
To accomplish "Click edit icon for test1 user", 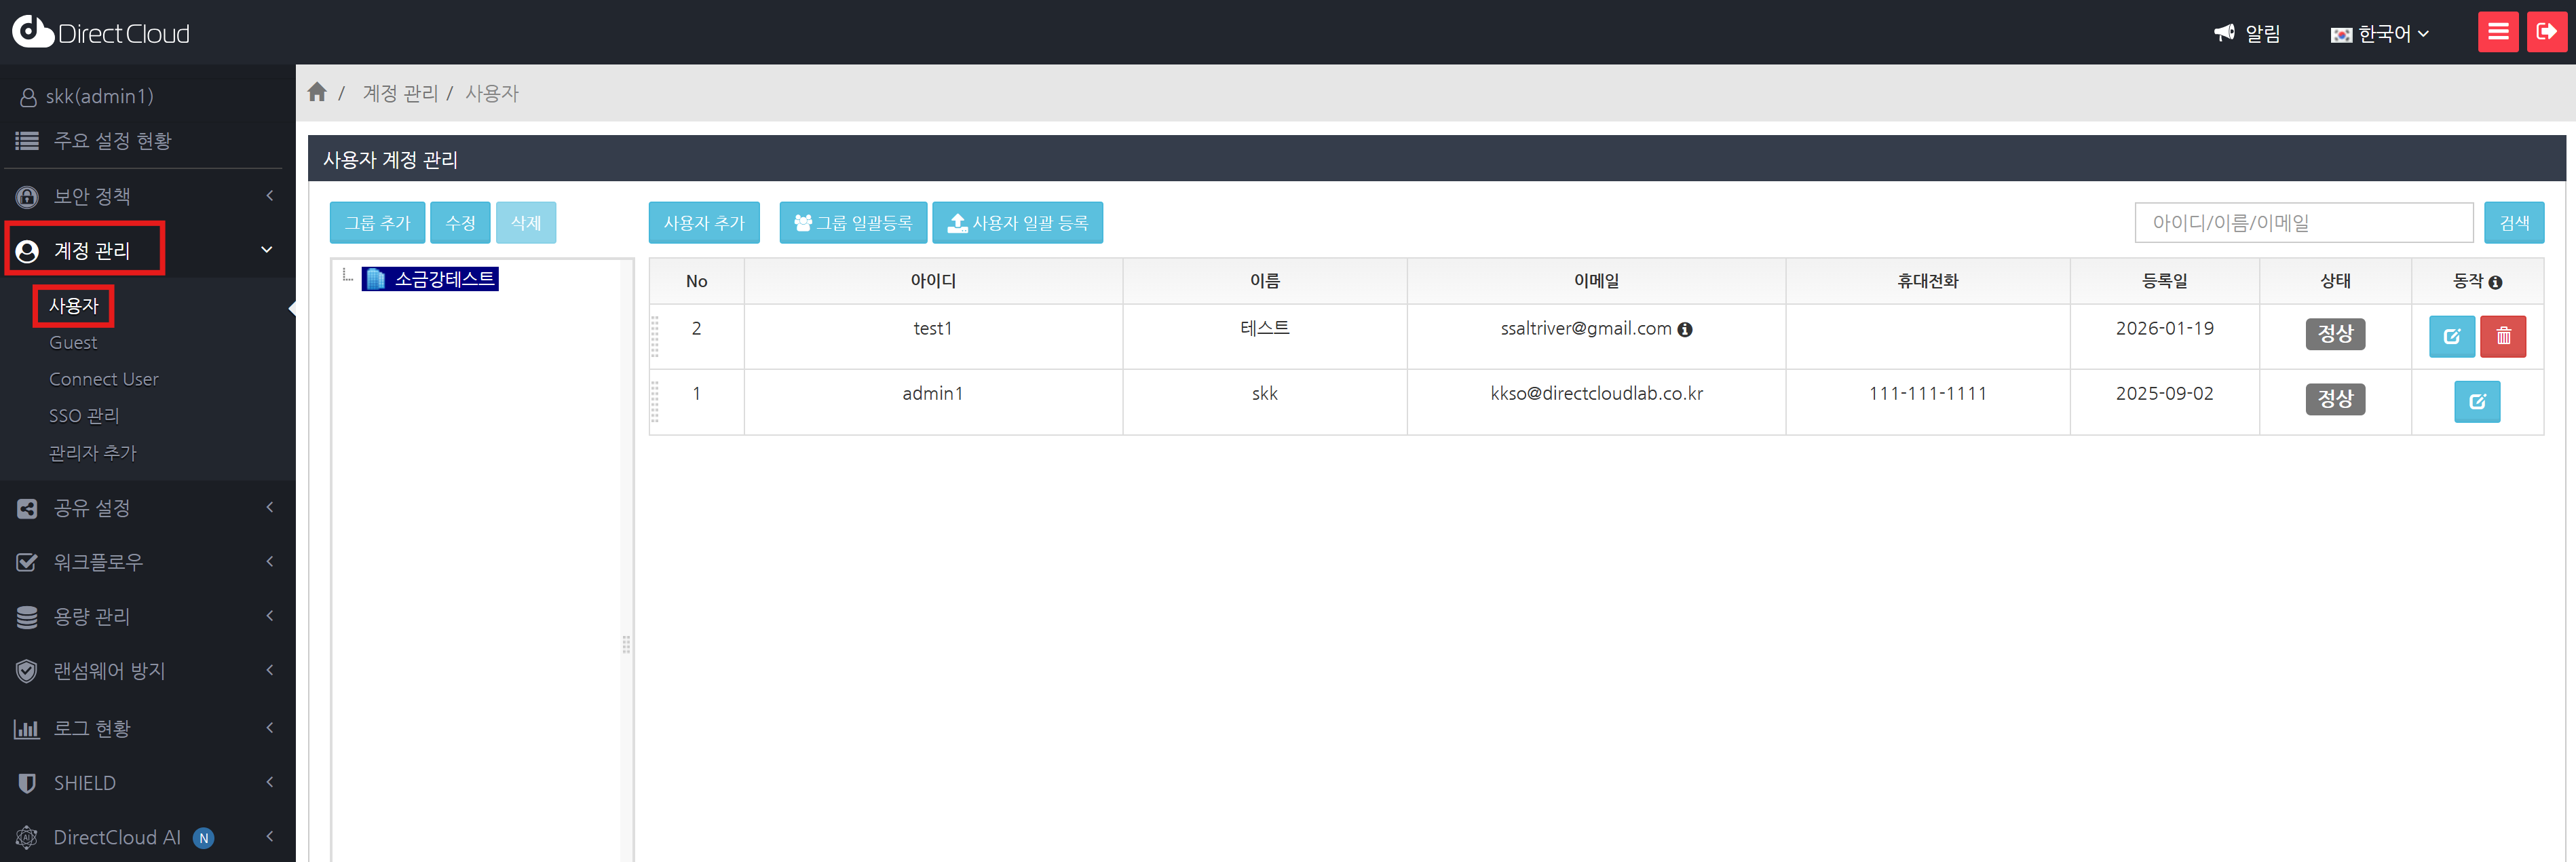I will [2451, 336].
